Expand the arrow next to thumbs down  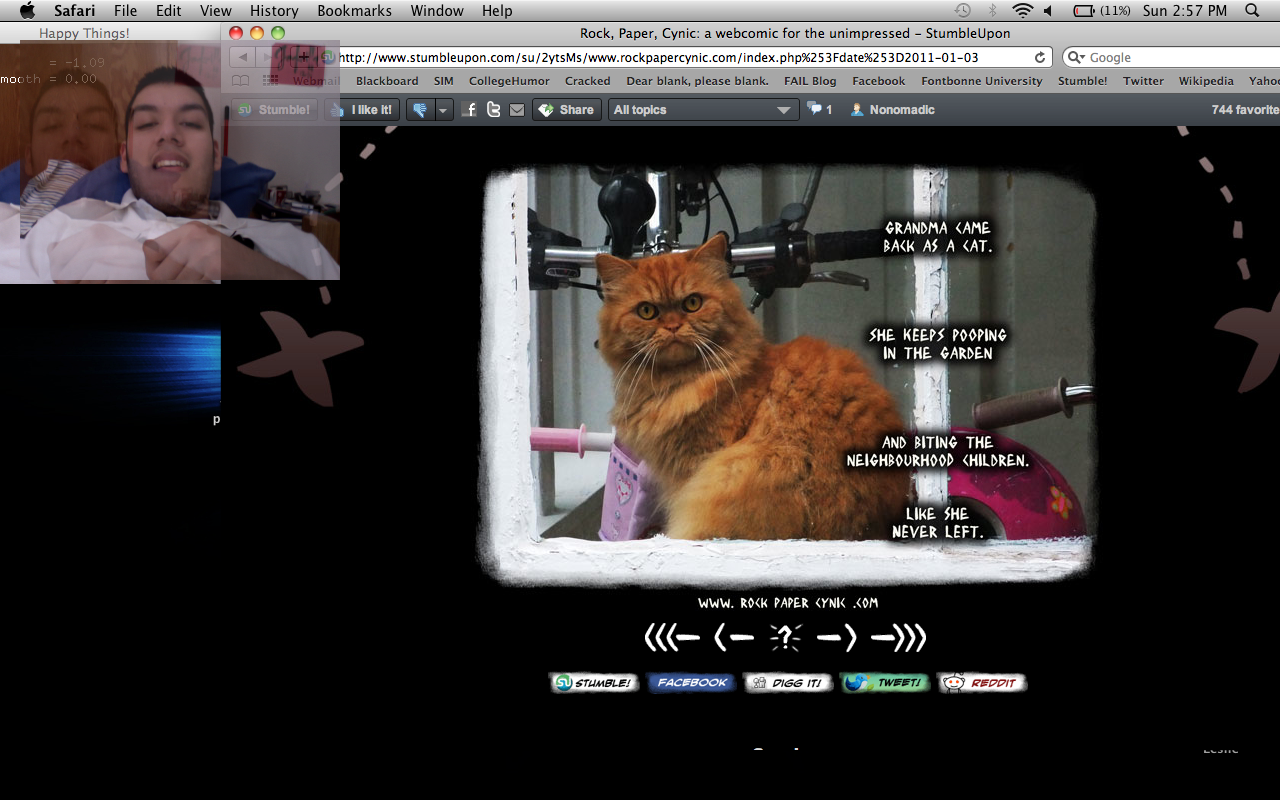(x=444, y=110)
